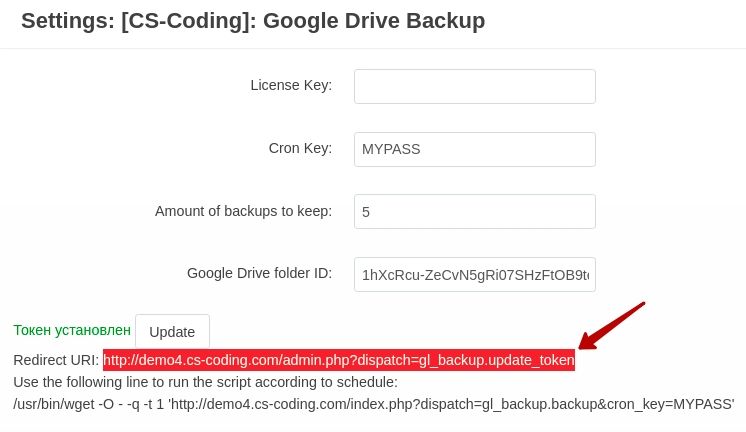The height and width of the screenshot is (432, 746).
Task: Click the 'License Key:' label
Action: click(x=291, y=85)
